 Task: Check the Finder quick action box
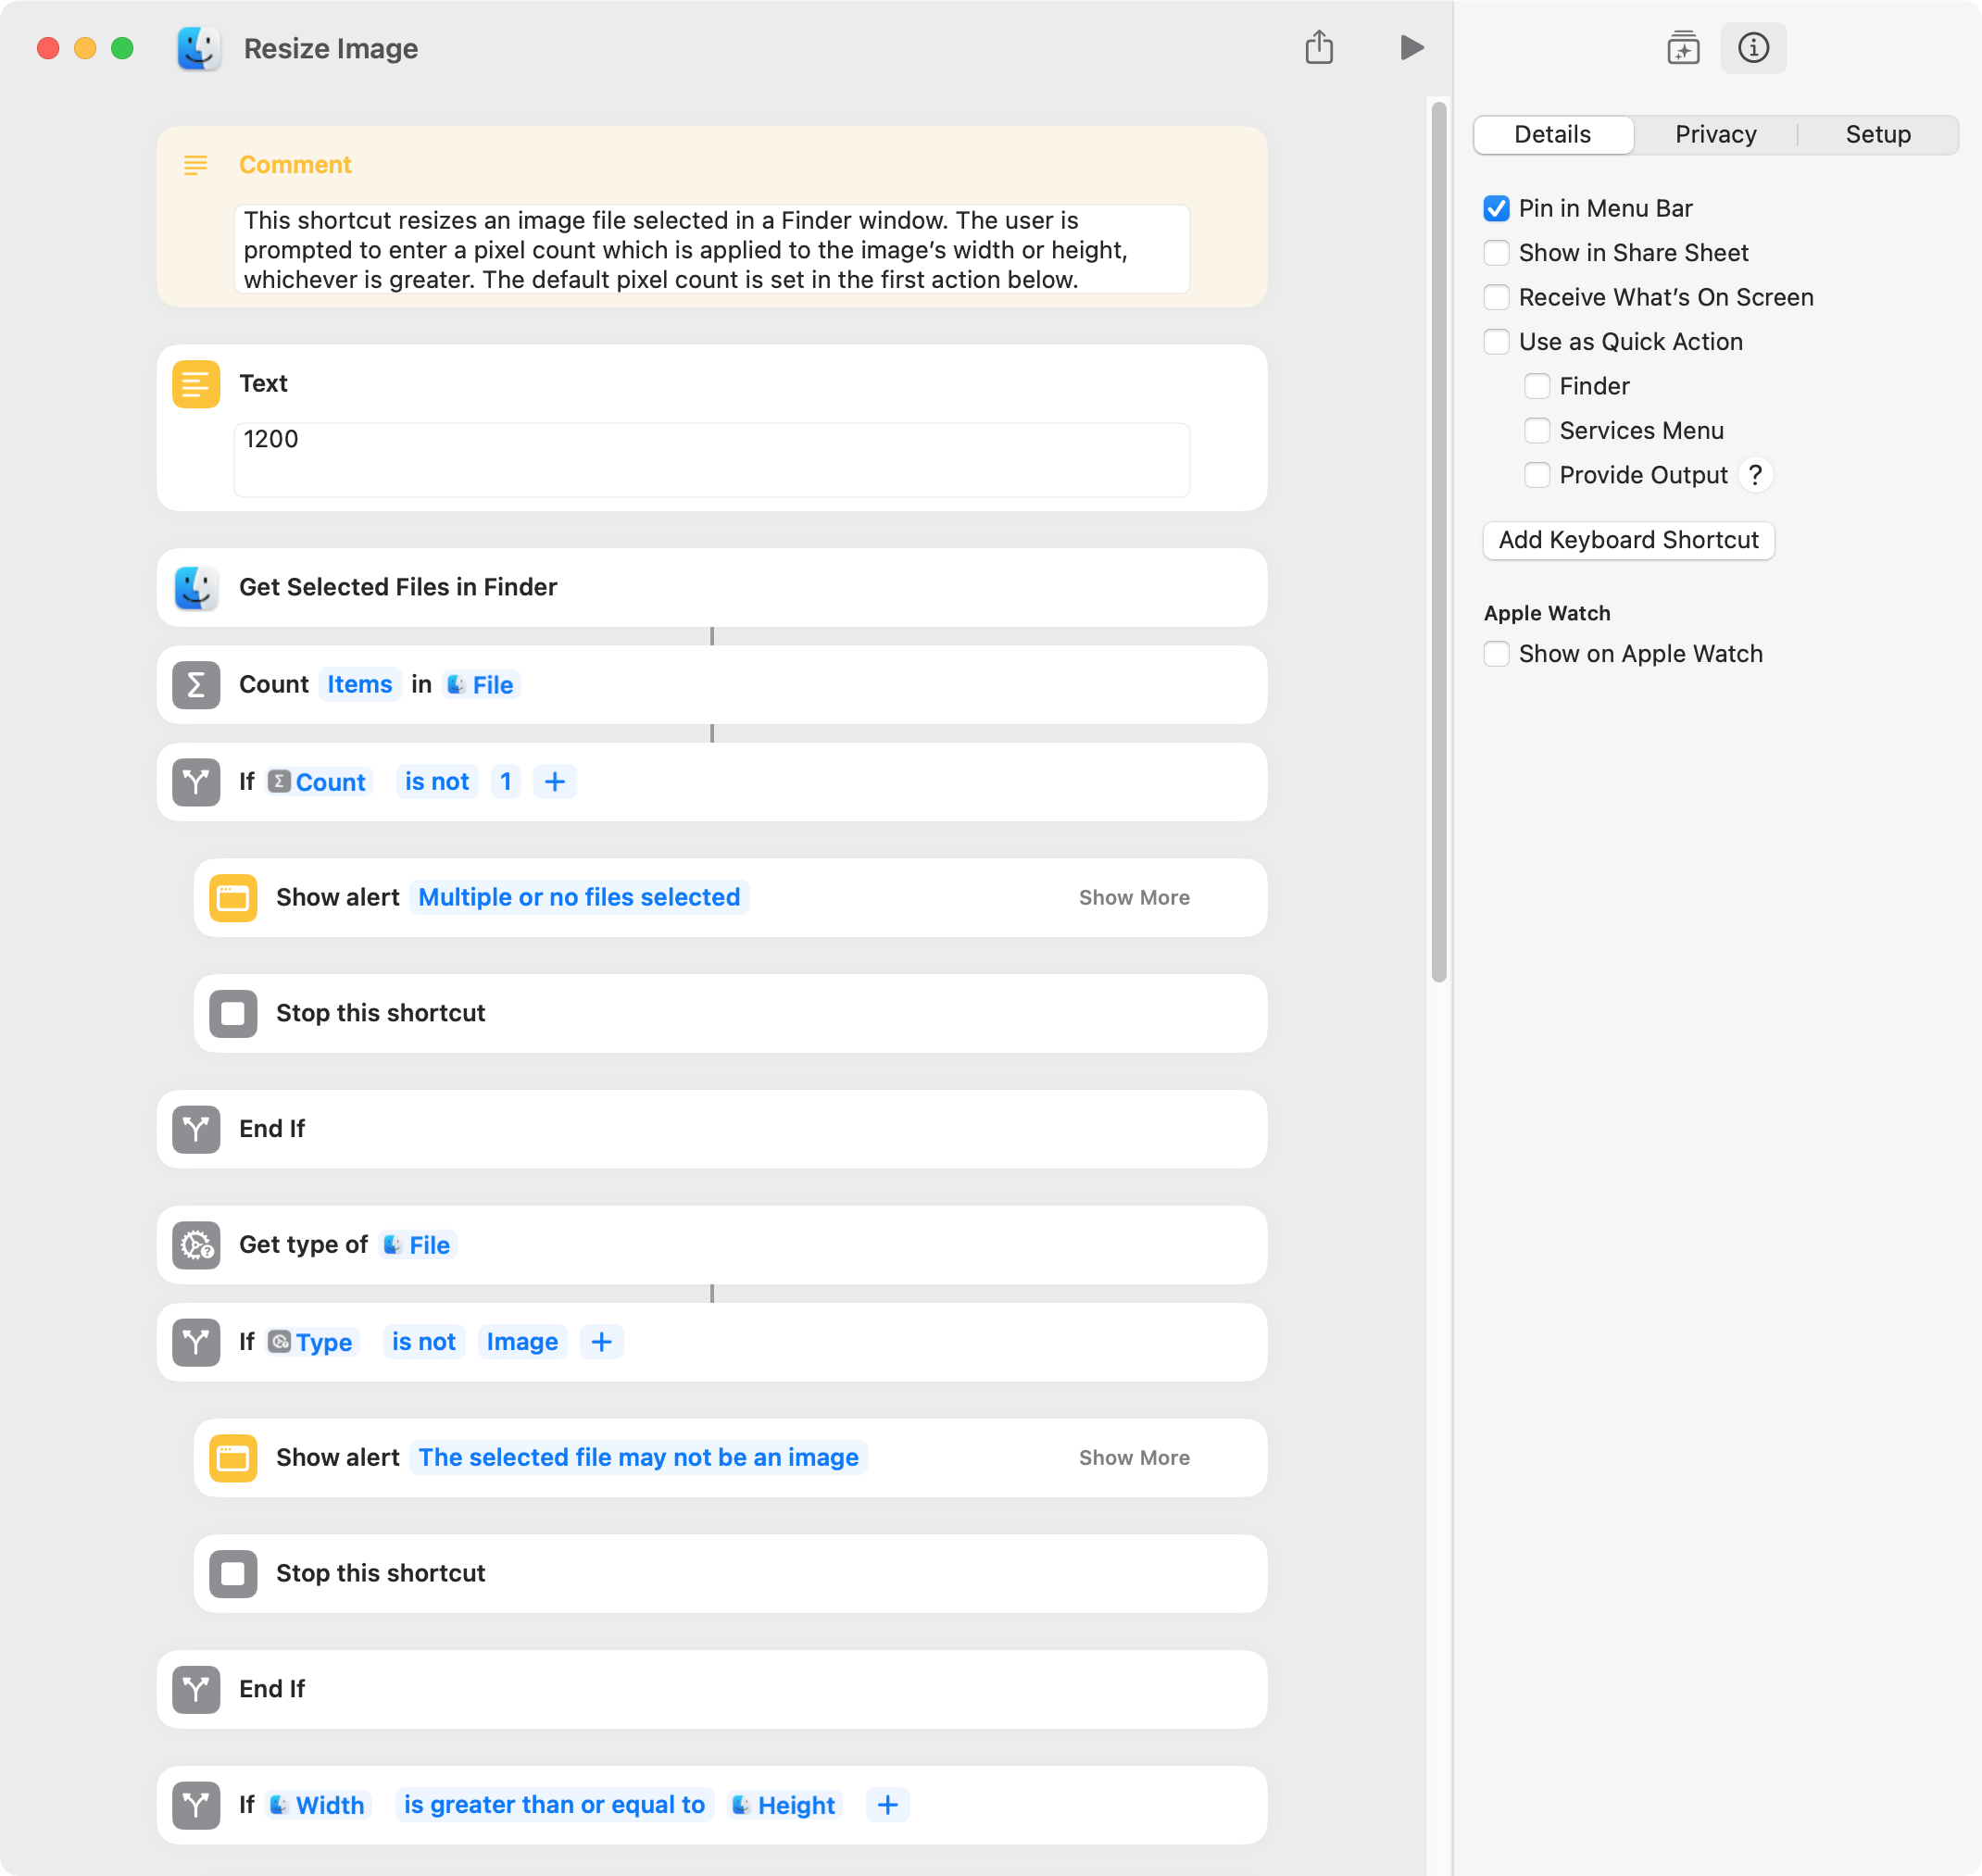(x=1537, y=386)
